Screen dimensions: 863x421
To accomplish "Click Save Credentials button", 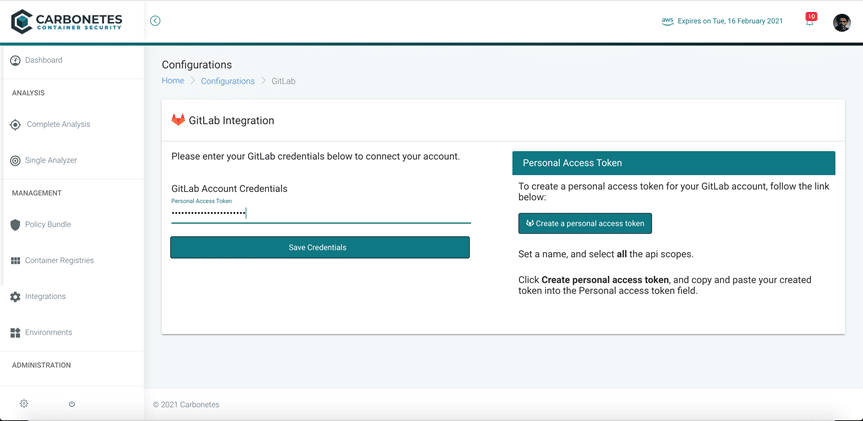I will [x=320, y=248].
